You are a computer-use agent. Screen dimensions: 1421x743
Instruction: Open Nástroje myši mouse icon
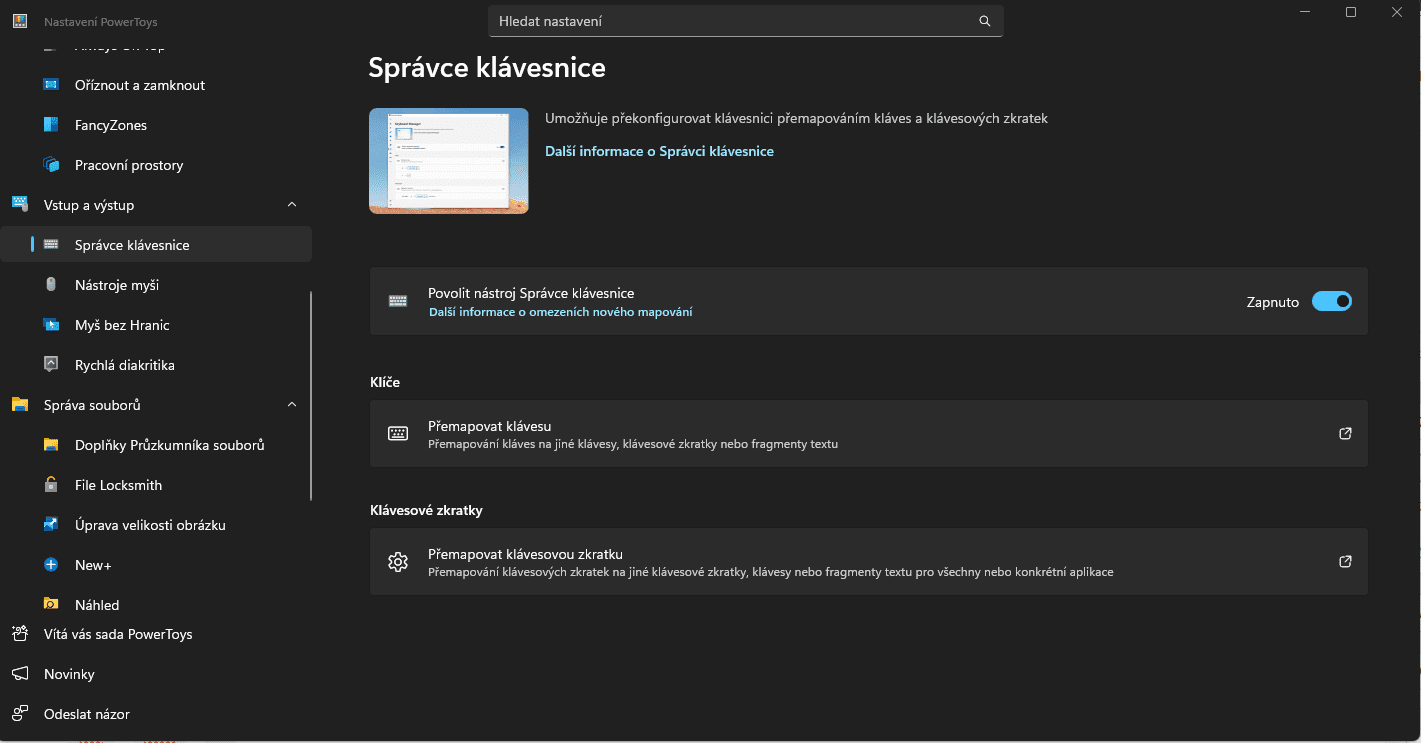[51, 285]
